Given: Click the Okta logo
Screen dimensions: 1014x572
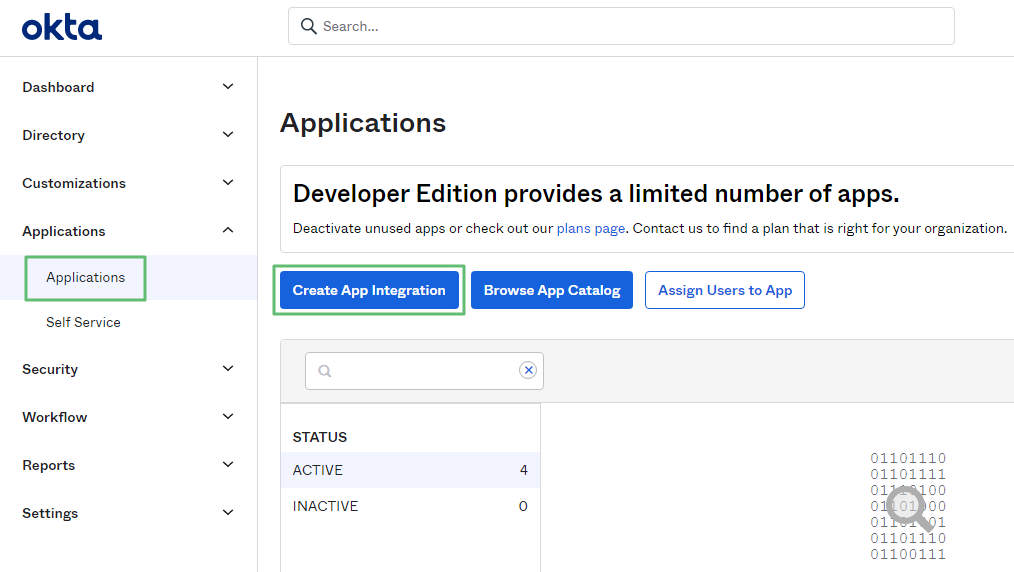Looking at the screenshot, I should (62, 28).
